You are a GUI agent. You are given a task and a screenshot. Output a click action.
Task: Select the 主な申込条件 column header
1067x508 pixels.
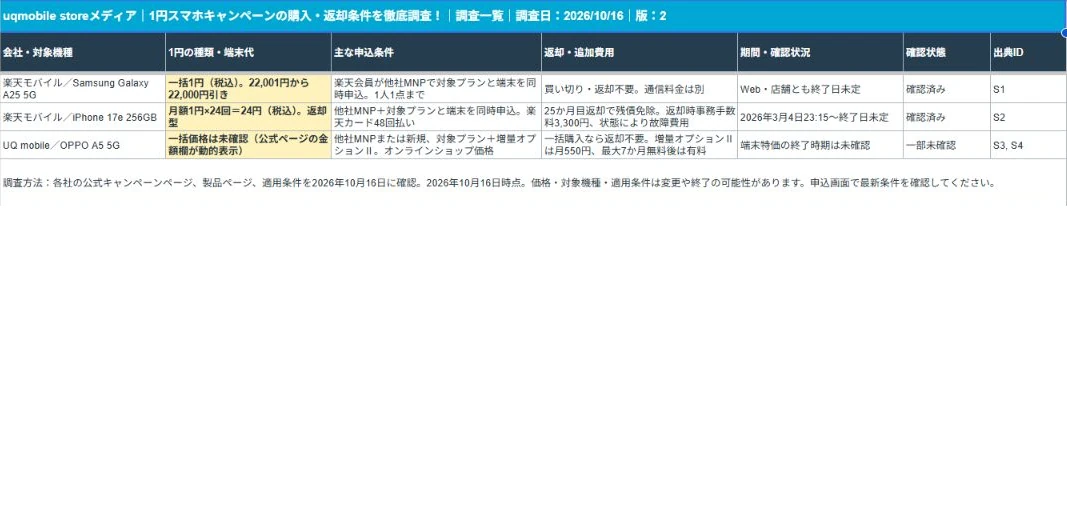point(436,52)
